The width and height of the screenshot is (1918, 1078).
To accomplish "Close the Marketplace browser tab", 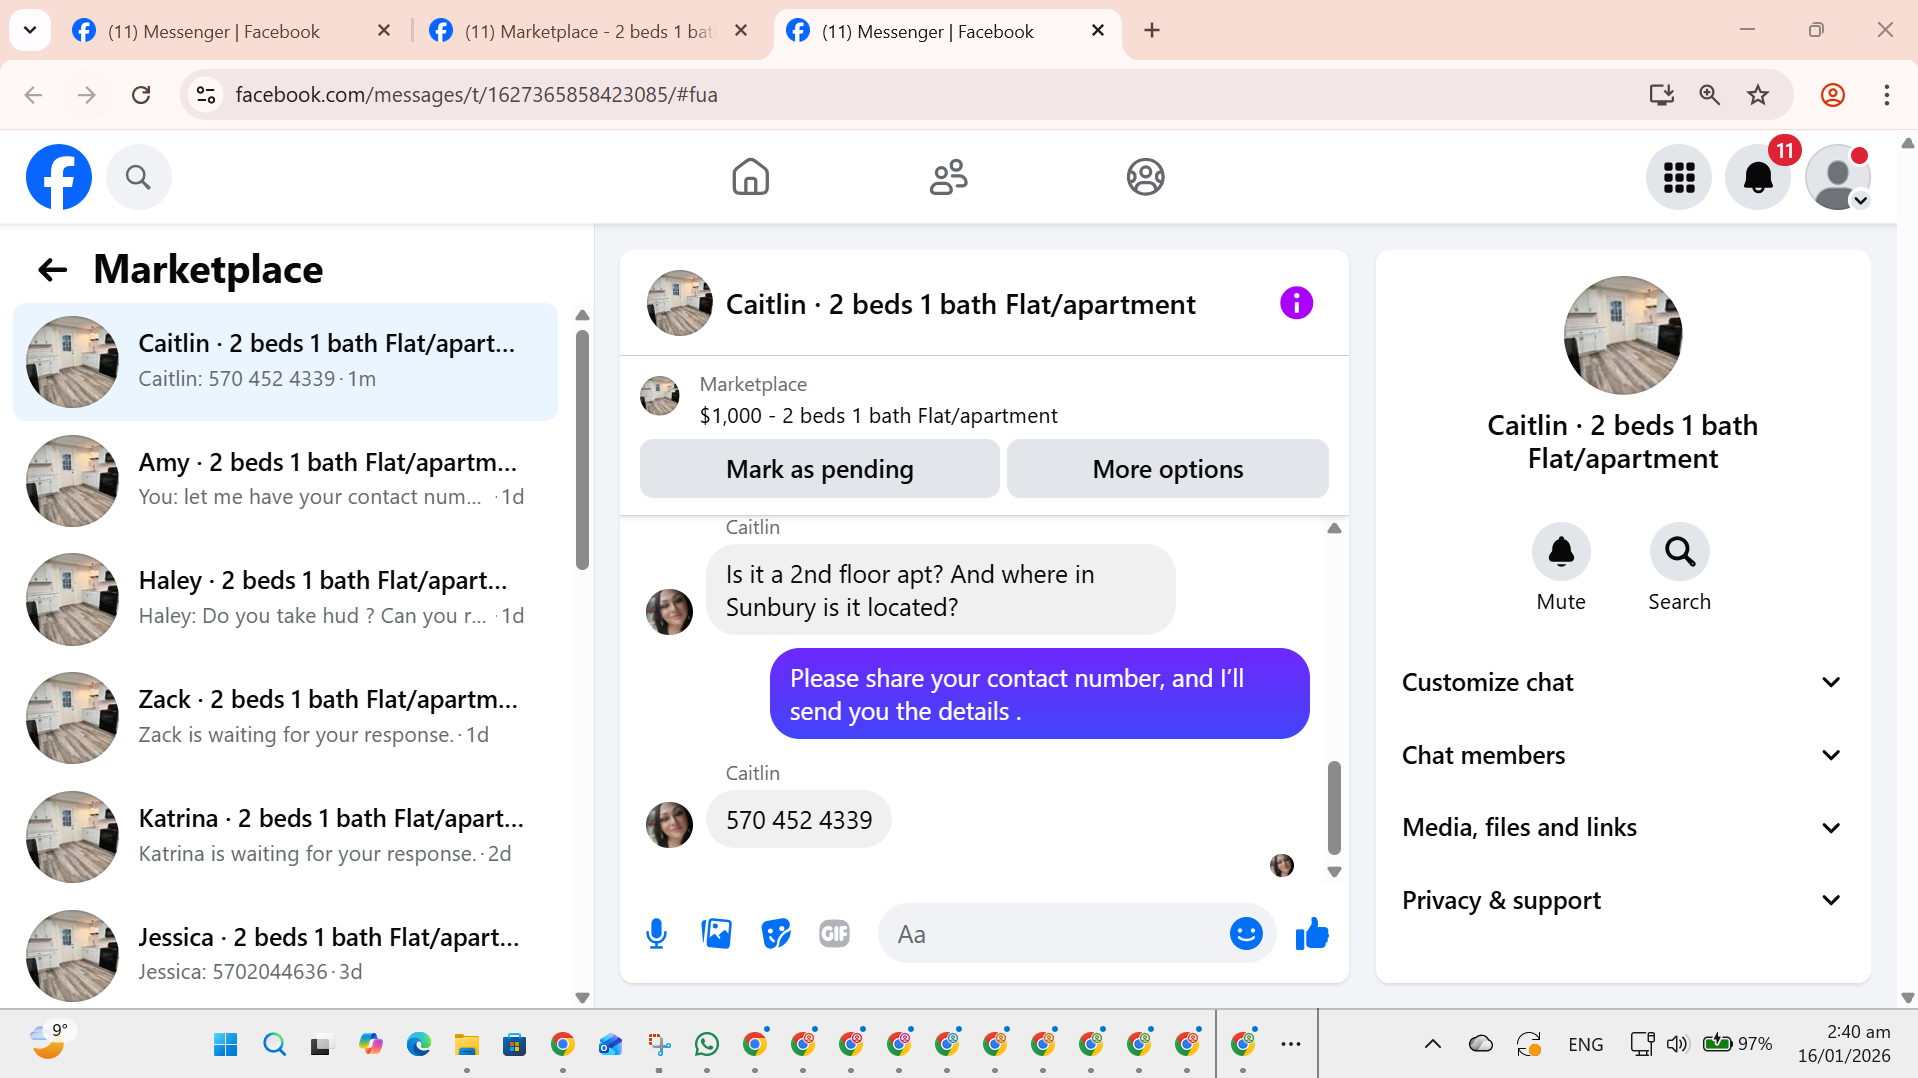I will [741, 31].
